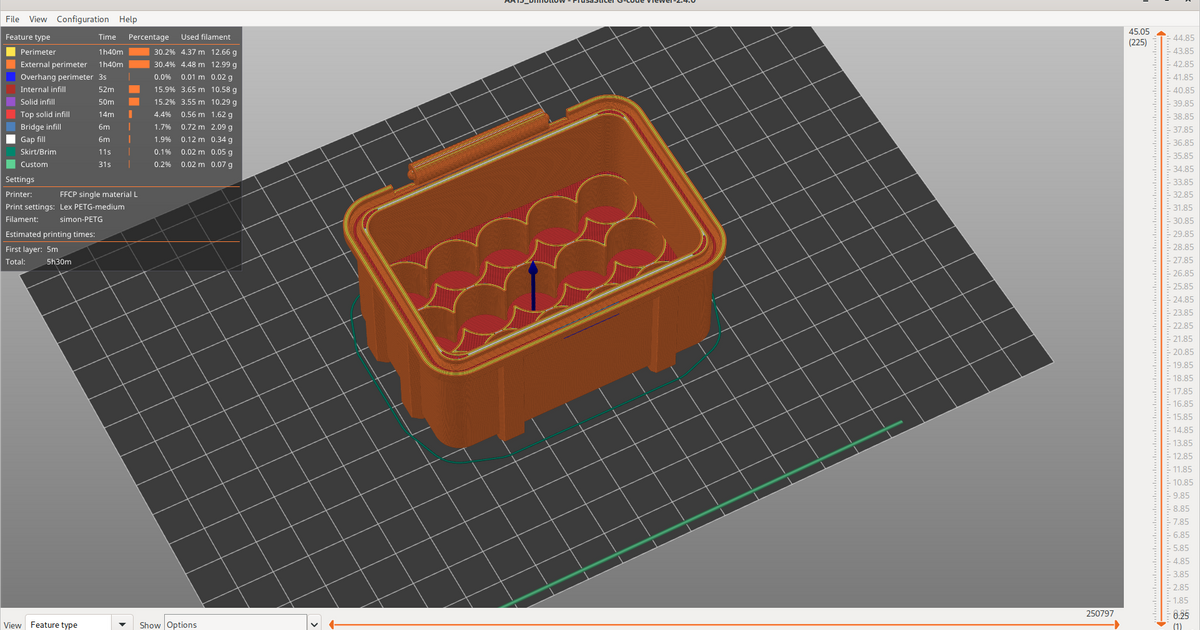This screenshot has height=630, width=1200.
Task: Expand the Show Options dropdown chevron
Action: pyautogui.click(x=314, y=624)
